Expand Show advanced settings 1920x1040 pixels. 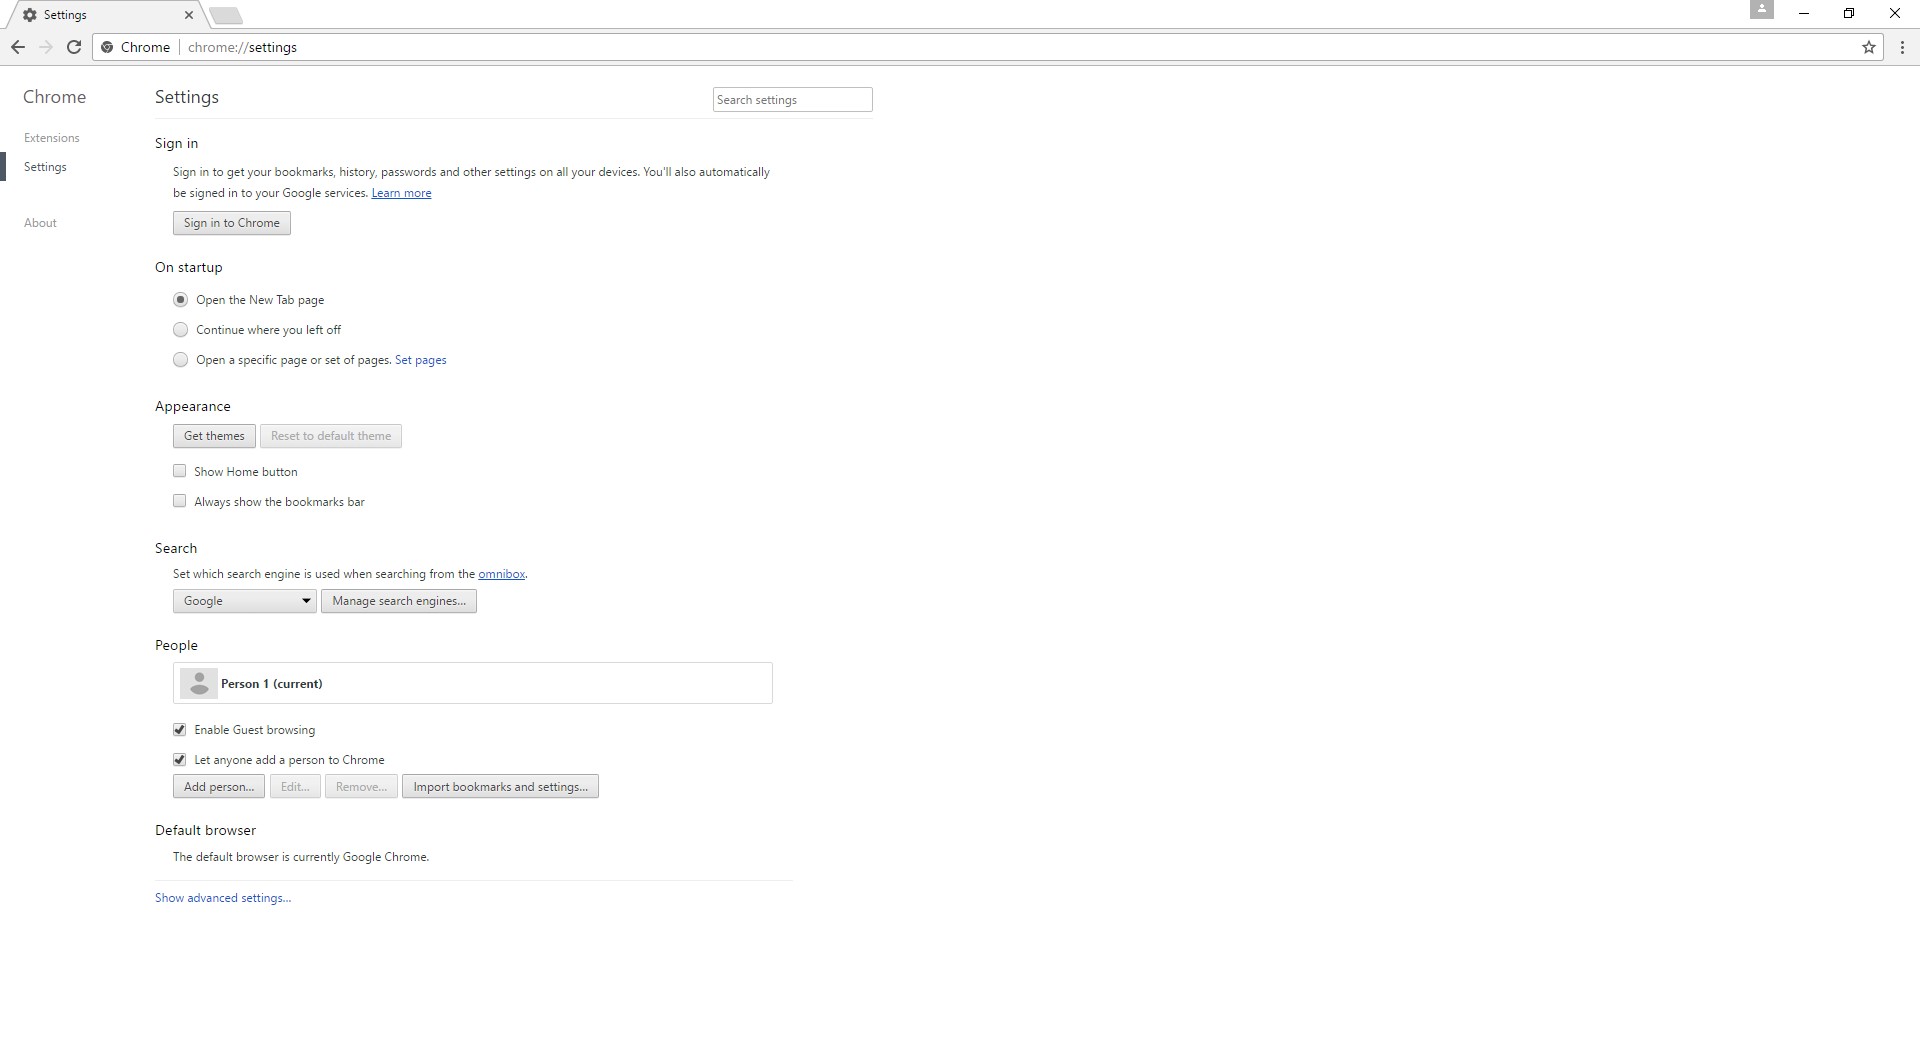coord(223,898)
